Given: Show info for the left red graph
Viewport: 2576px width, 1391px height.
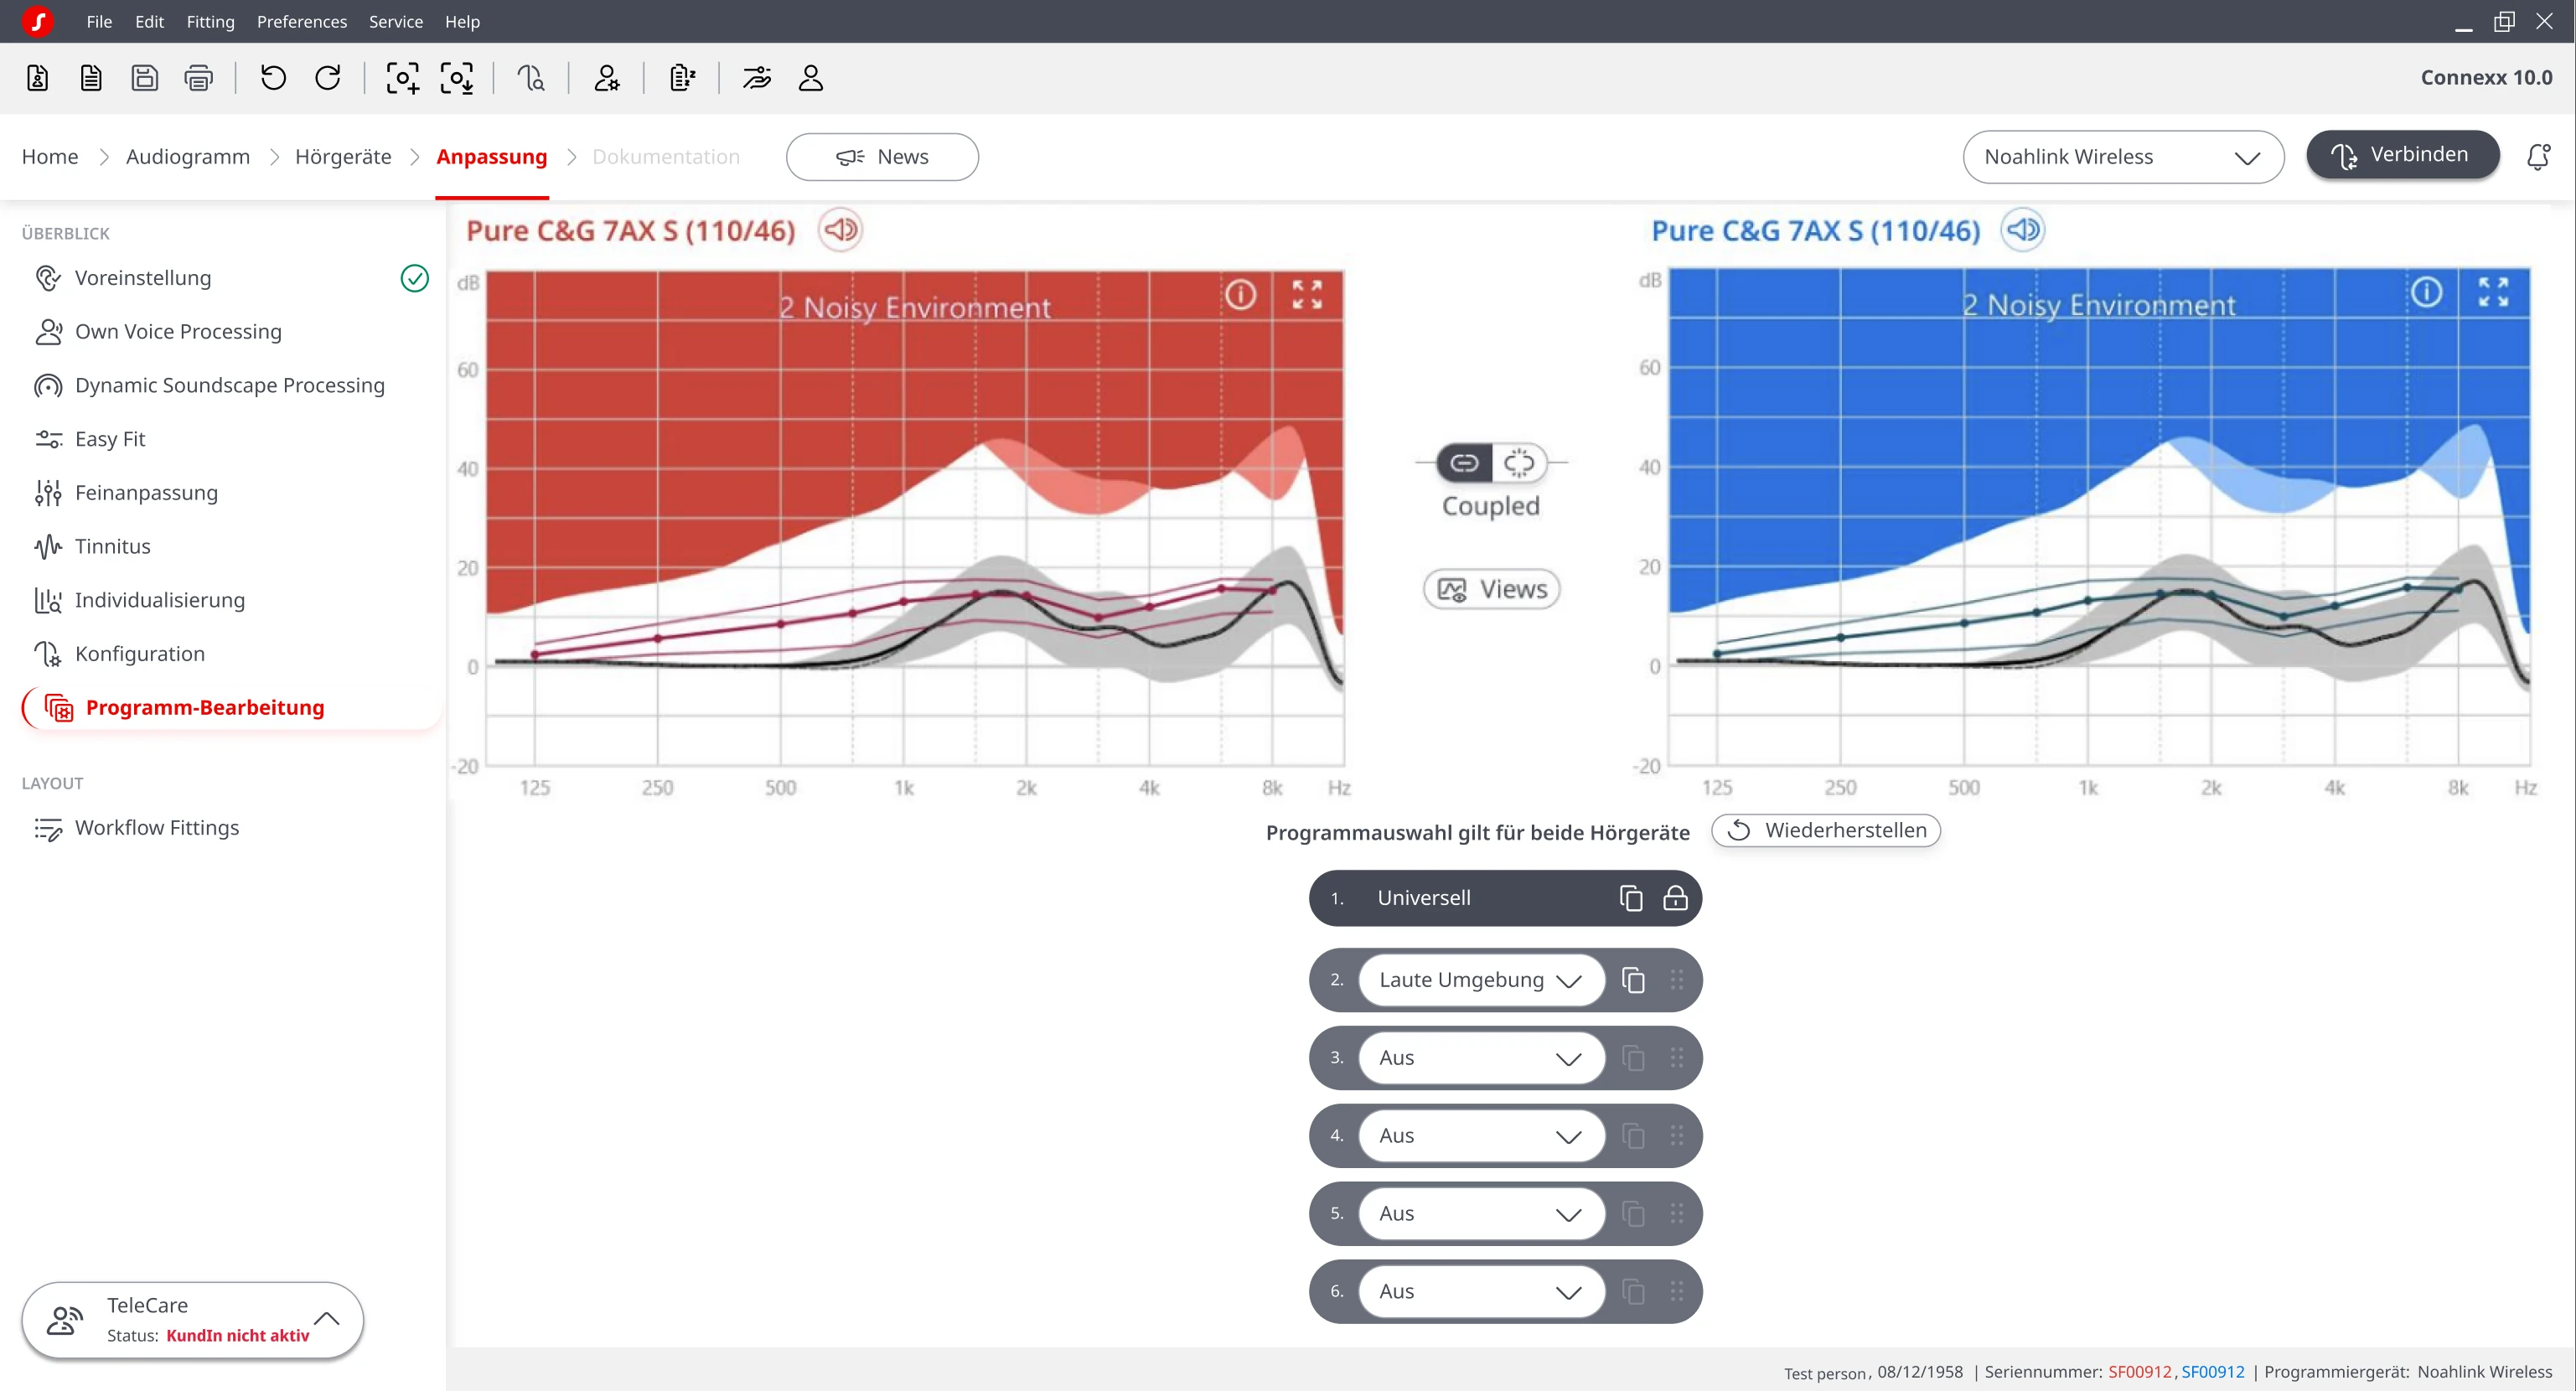Looking at the screenshot, I should click(x=1241, y=295).
